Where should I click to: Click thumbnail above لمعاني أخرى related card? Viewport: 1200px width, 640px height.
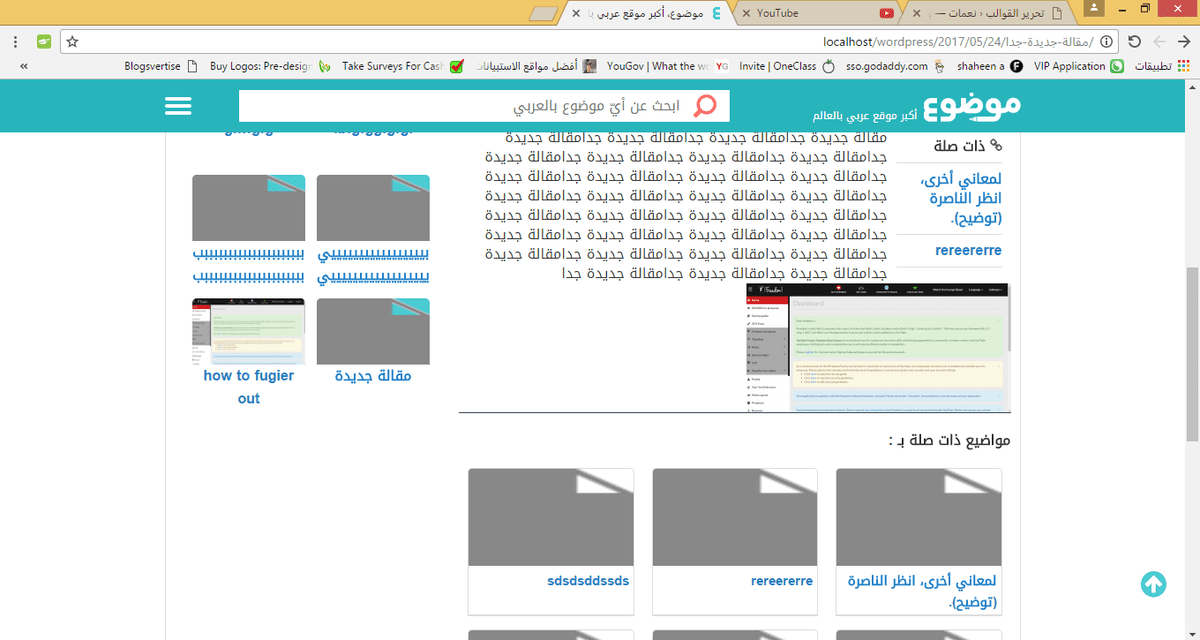pyautogui.click(x=919, y=517)
